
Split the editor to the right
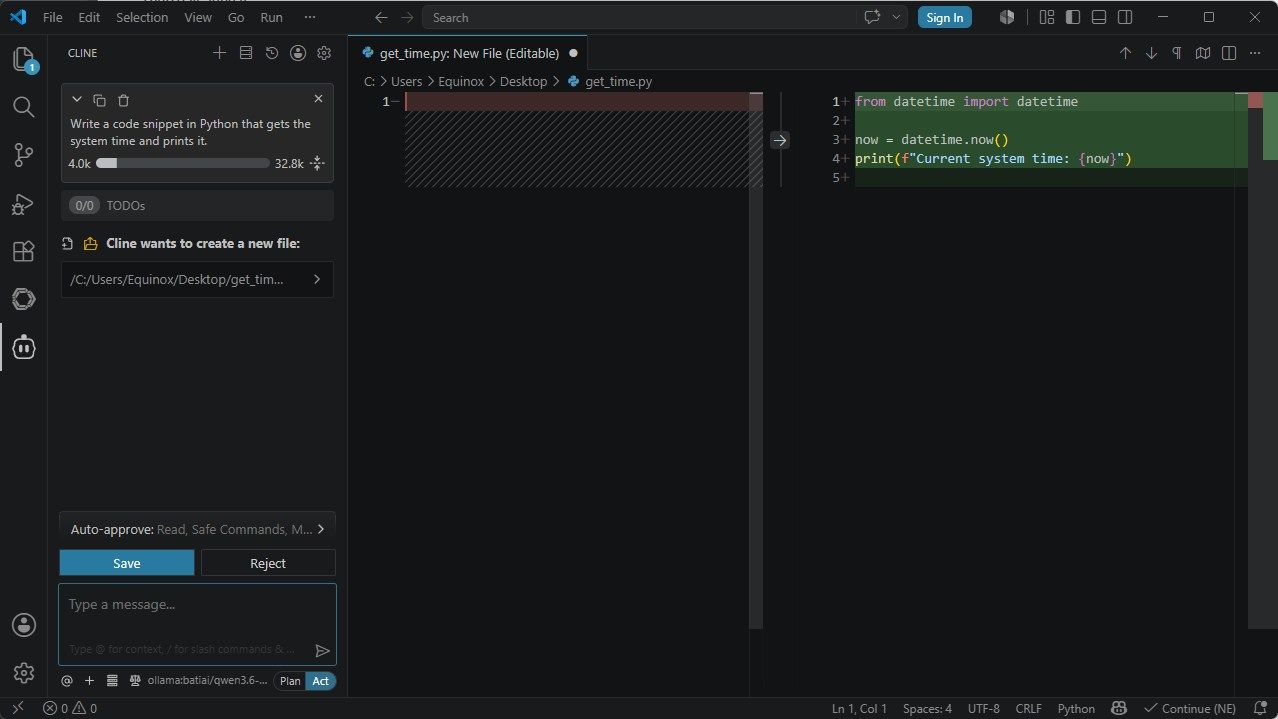click(1229, 53)
